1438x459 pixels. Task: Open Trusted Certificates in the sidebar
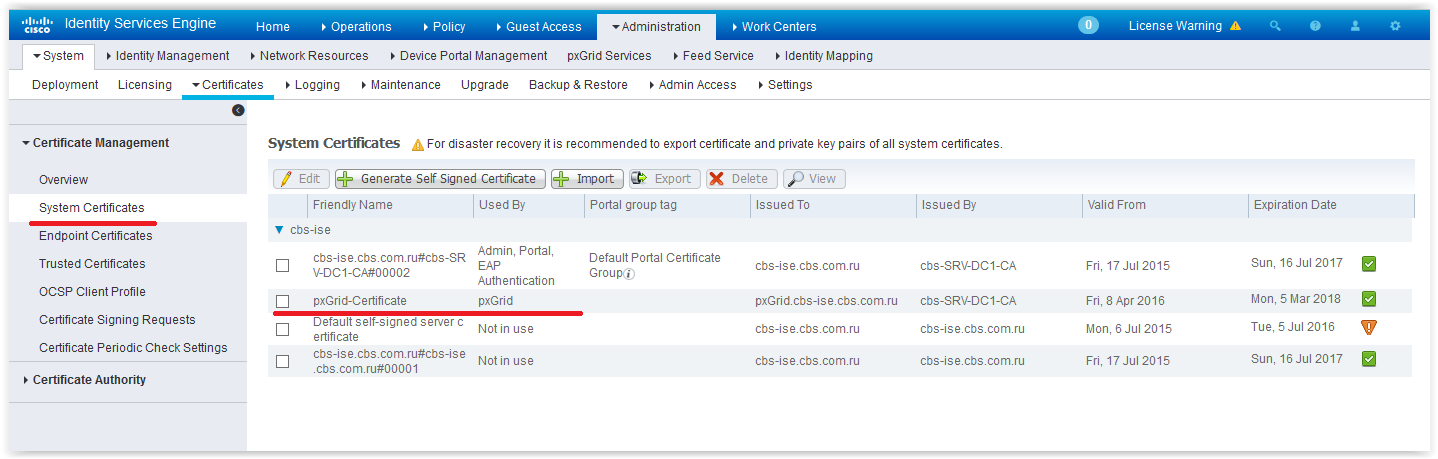(x=92, y=264)
